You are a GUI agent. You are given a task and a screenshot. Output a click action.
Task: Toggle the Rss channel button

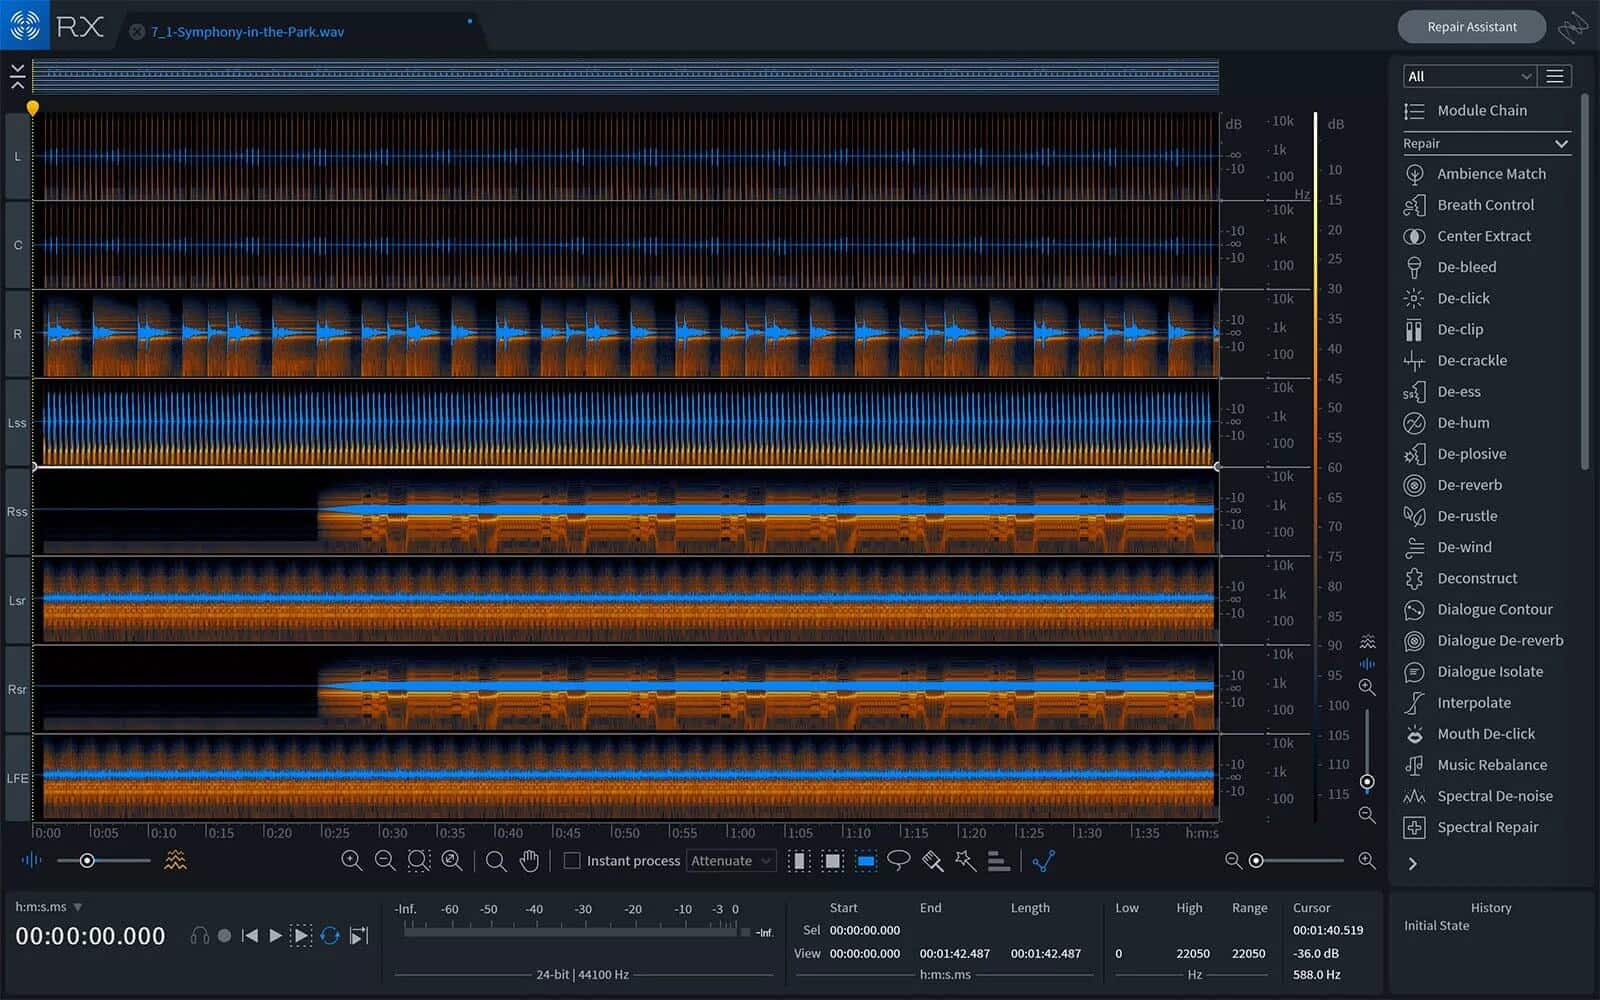(18, 512)
